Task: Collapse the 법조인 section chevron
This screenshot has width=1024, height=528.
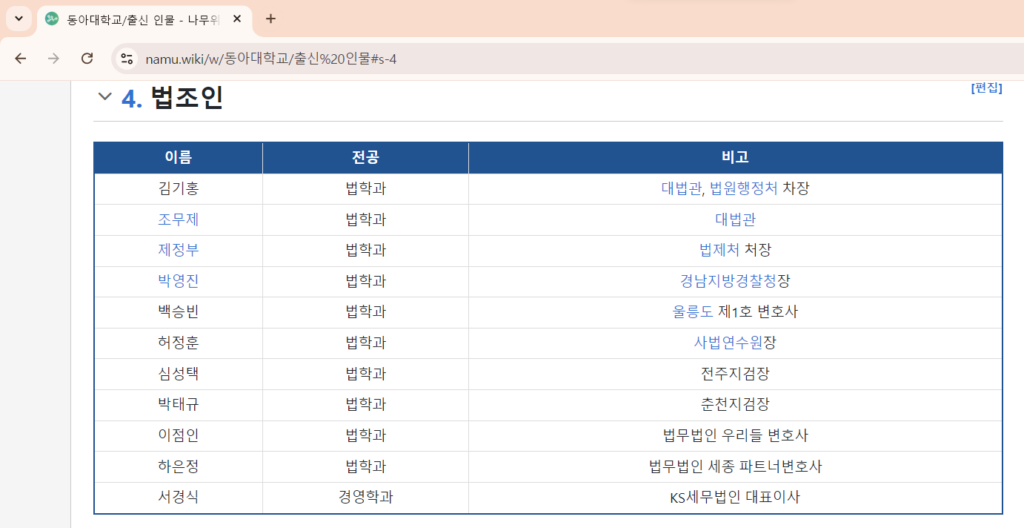Action: pos(104,97)
